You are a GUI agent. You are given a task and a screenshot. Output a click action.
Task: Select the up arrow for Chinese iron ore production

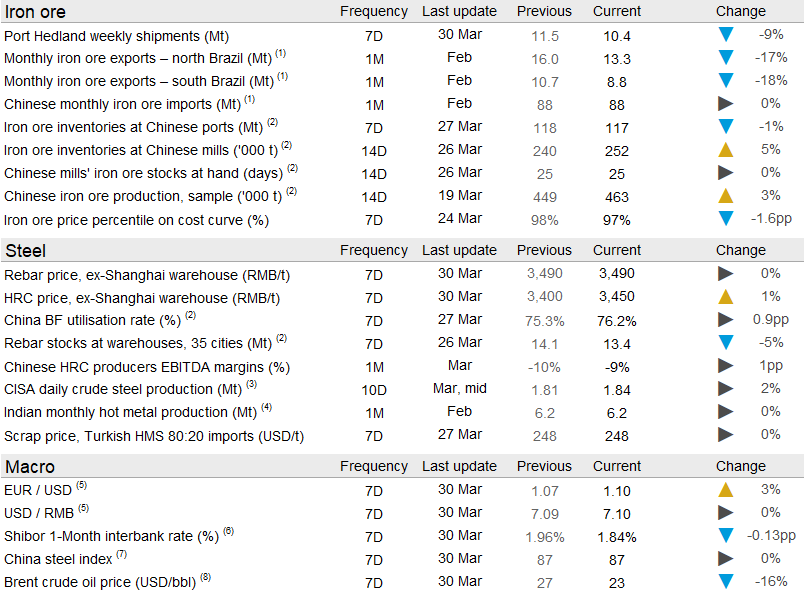[726, 196]
